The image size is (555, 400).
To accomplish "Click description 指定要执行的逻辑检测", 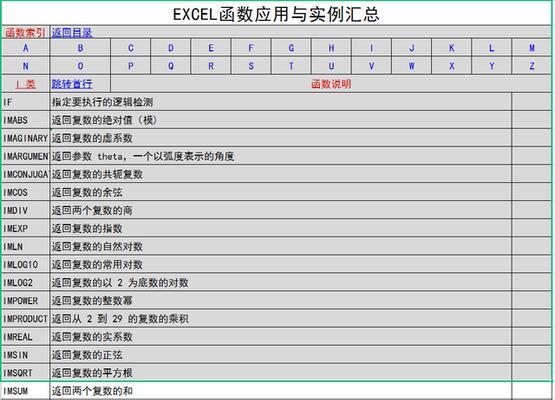I will [x=102, y=102].
